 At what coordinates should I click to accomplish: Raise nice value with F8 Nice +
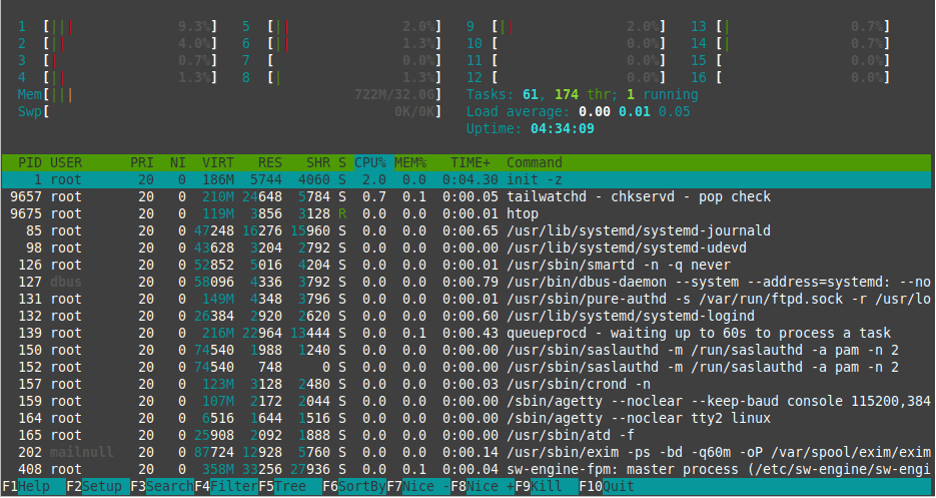coord(483,487)
